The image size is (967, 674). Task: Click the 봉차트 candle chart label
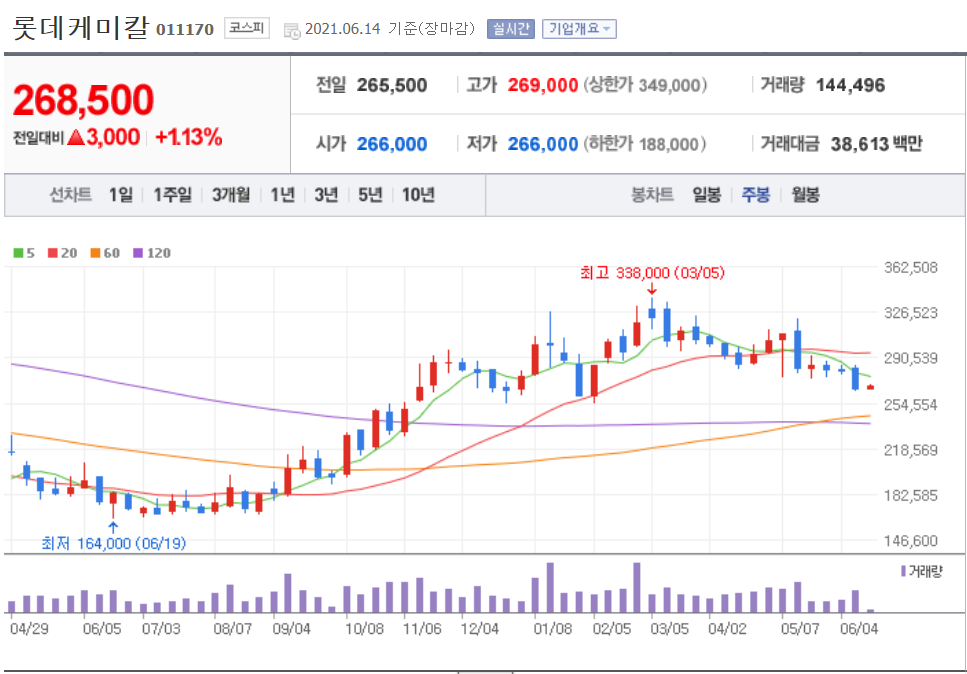coord(652,195)
